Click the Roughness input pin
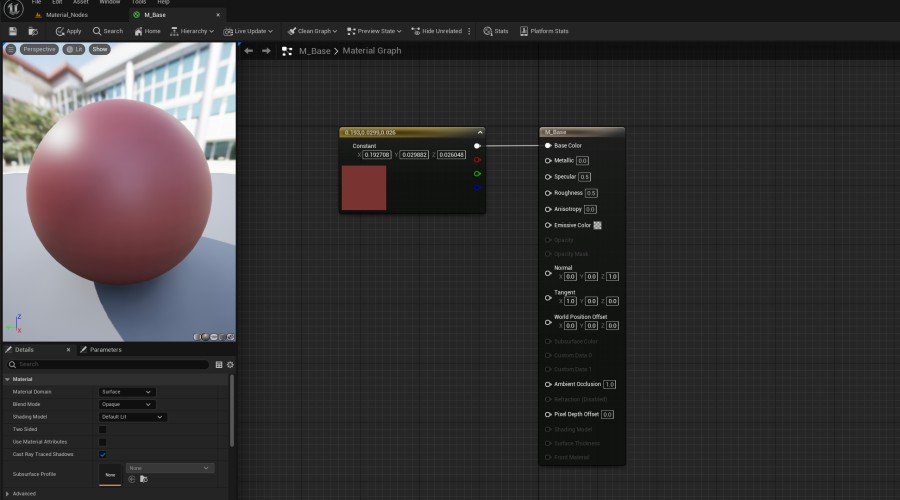The height and width of the screenshot is (500, 900). coord(548,193)
